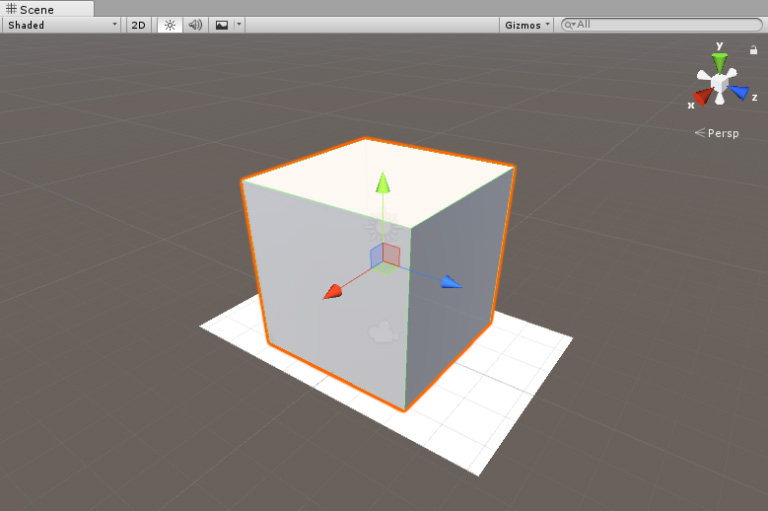Click the image effects toolbar icon
Viewport: 768px width, 511px height.
tap(222, 25)
